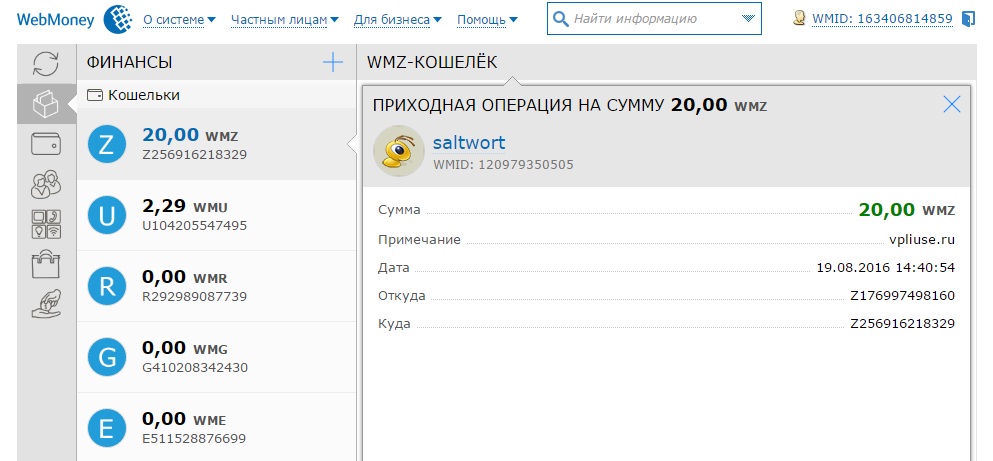The width and height of the screenshot is (993, 461).
Task: Select the 0,00 WMG wallet row
Action: pos(216,357)
